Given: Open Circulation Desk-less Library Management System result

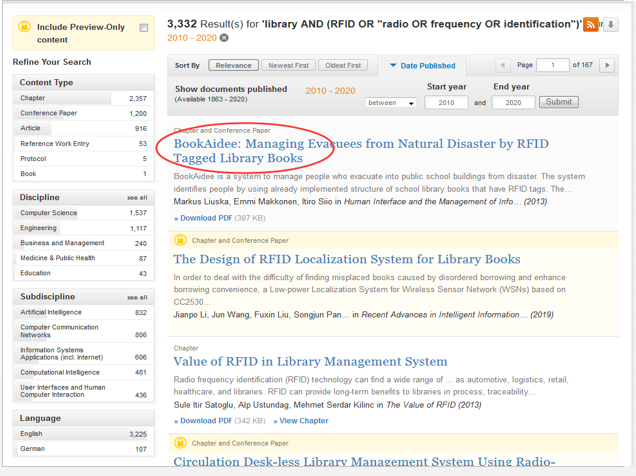Looking at the screenshot, I should click(x=364, y=461).
